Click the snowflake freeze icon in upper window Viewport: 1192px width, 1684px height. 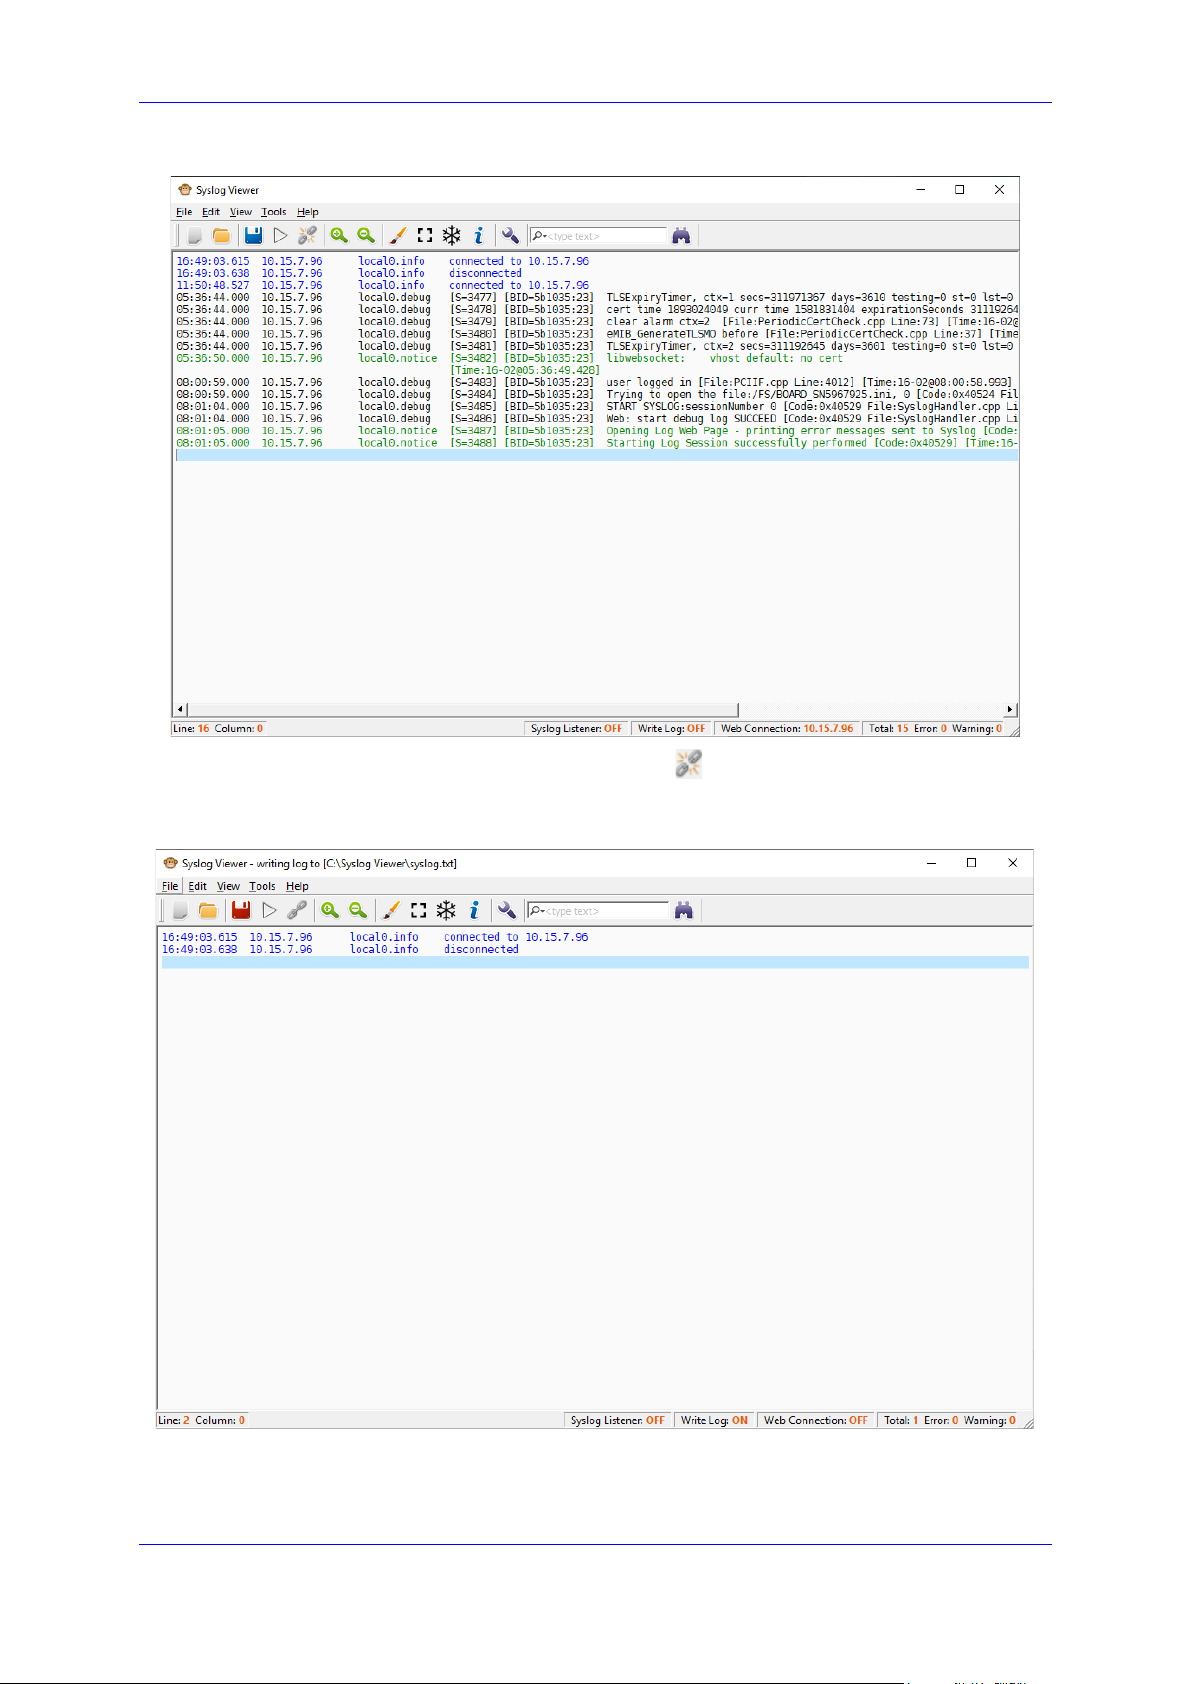[x=452, y=236]
